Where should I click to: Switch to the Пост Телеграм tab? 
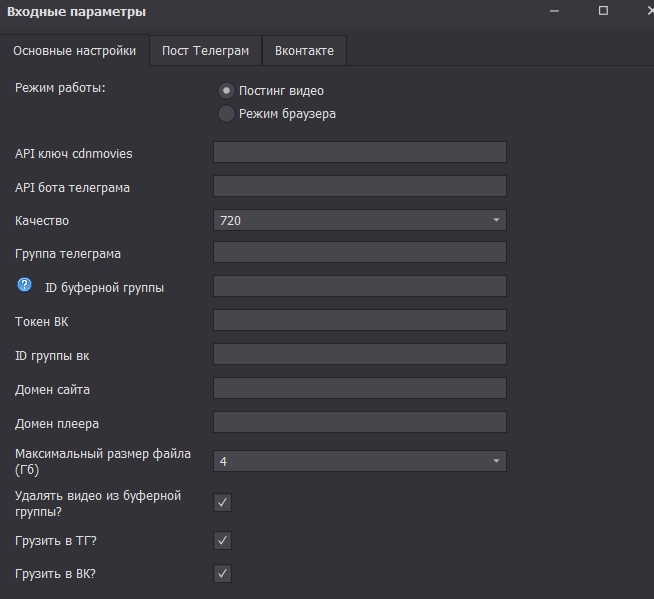pos(205,51)
